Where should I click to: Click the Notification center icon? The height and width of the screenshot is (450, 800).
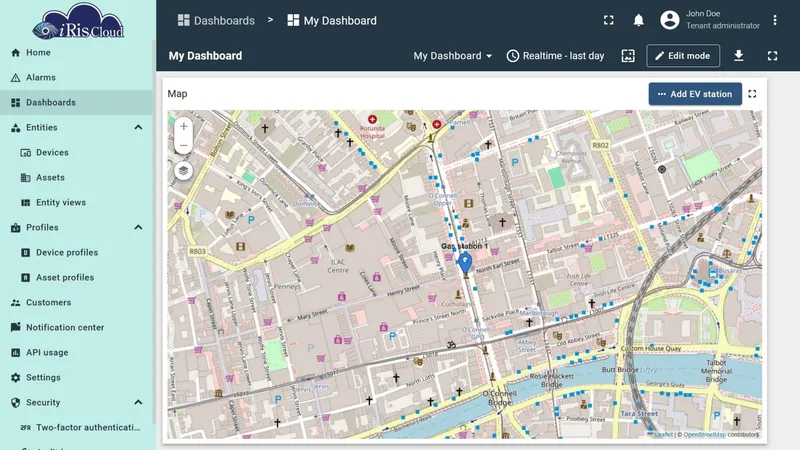(15, 327)
